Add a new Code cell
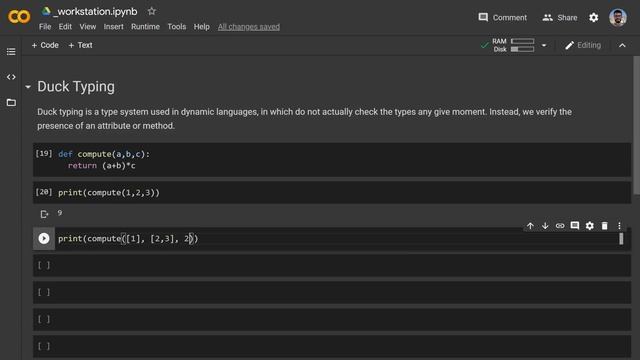Screen dimensions: 640x360 [x=45, y=45]
